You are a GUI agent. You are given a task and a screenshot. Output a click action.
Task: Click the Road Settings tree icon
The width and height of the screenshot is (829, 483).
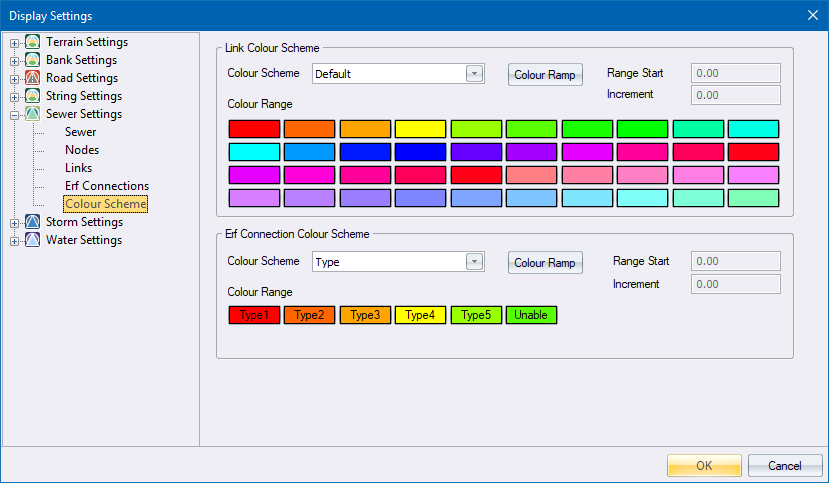click(x=33, y=78)
